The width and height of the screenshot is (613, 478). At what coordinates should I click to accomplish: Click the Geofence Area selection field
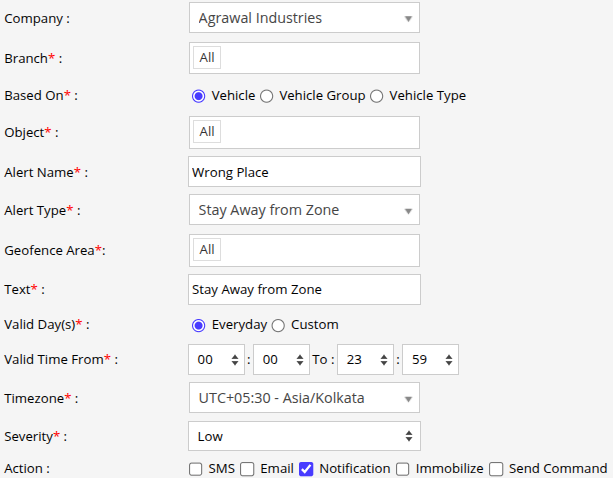click(x=303, y=250)
